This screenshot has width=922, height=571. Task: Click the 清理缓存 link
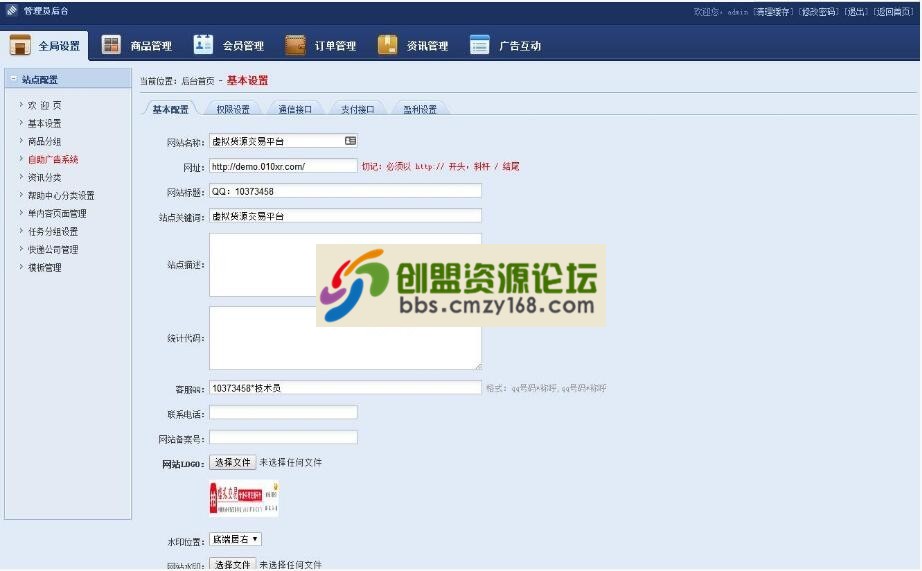pos(773,11)
